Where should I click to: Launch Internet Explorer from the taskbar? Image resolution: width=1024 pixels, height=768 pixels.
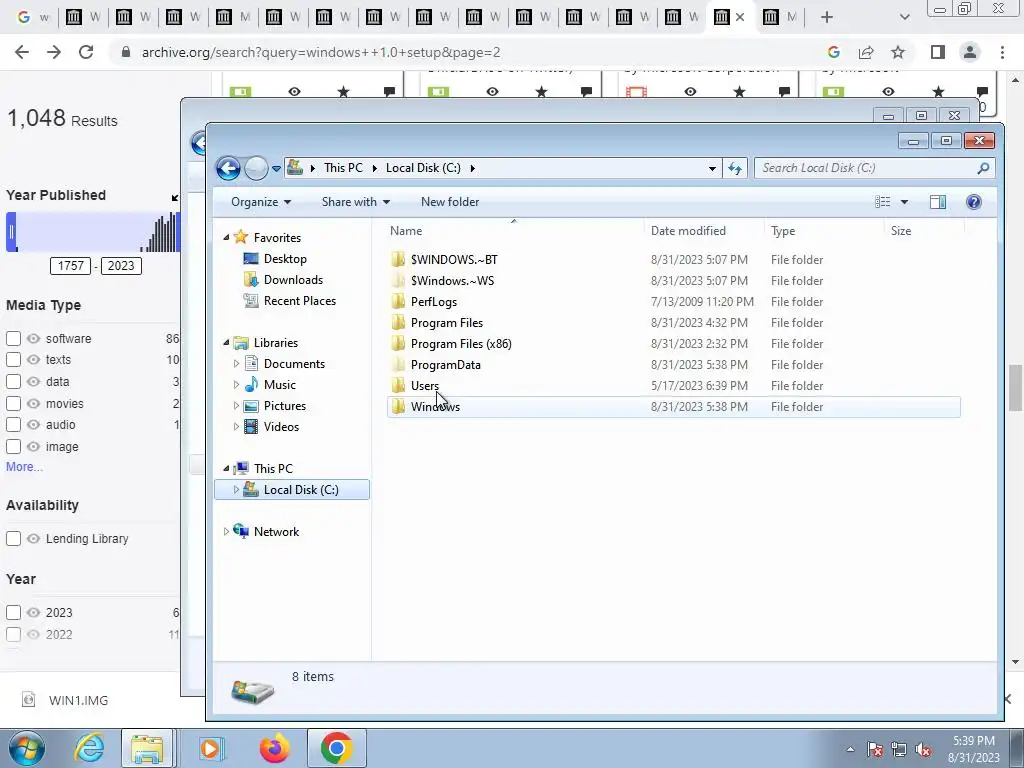click(89, 748)
